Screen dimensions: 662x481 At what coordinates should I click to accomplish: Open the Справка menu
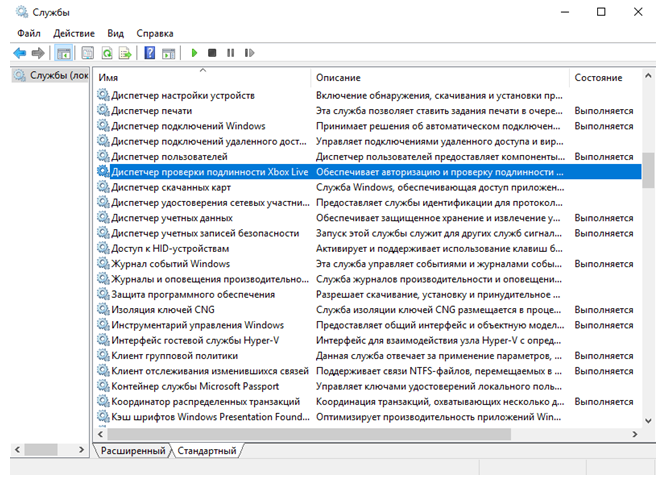click(155, 33)
